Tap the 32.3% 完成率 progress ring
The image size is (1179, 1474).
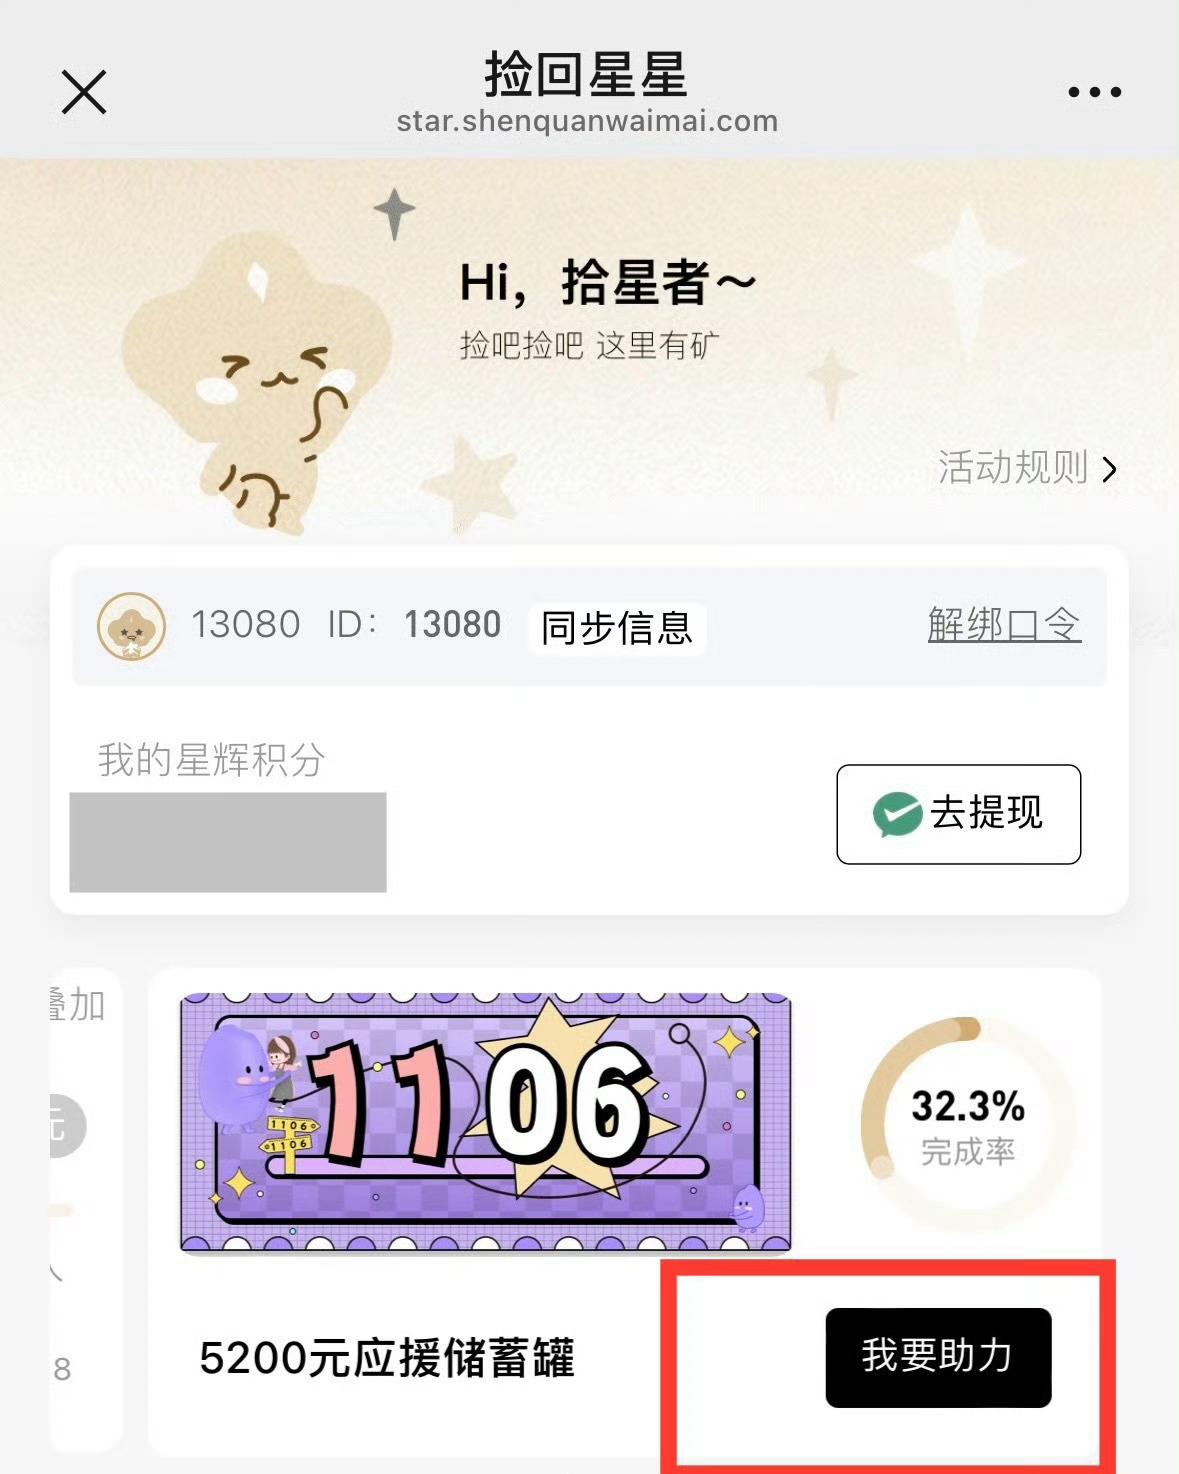(967, 1125)
